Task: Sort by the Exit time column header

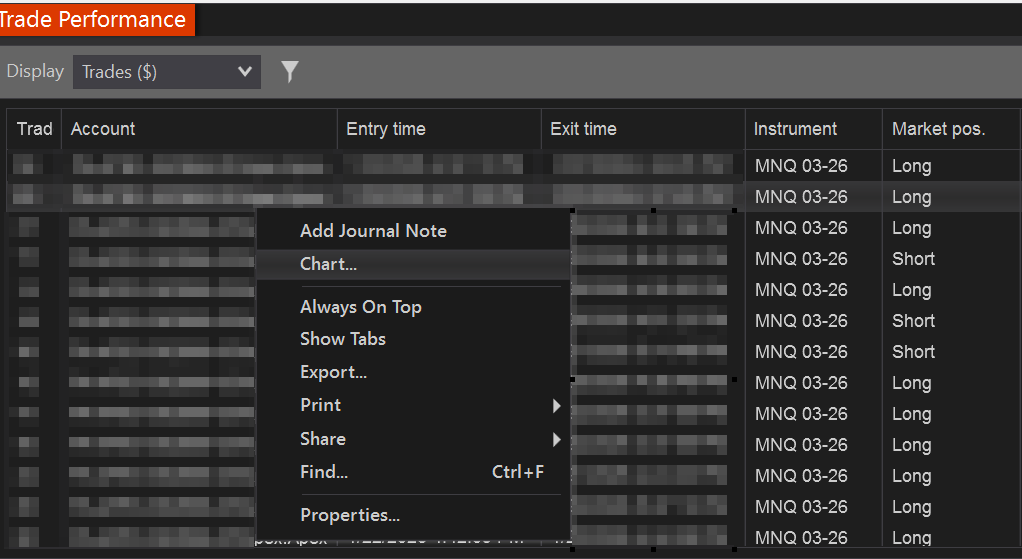Action: point(643,129)
